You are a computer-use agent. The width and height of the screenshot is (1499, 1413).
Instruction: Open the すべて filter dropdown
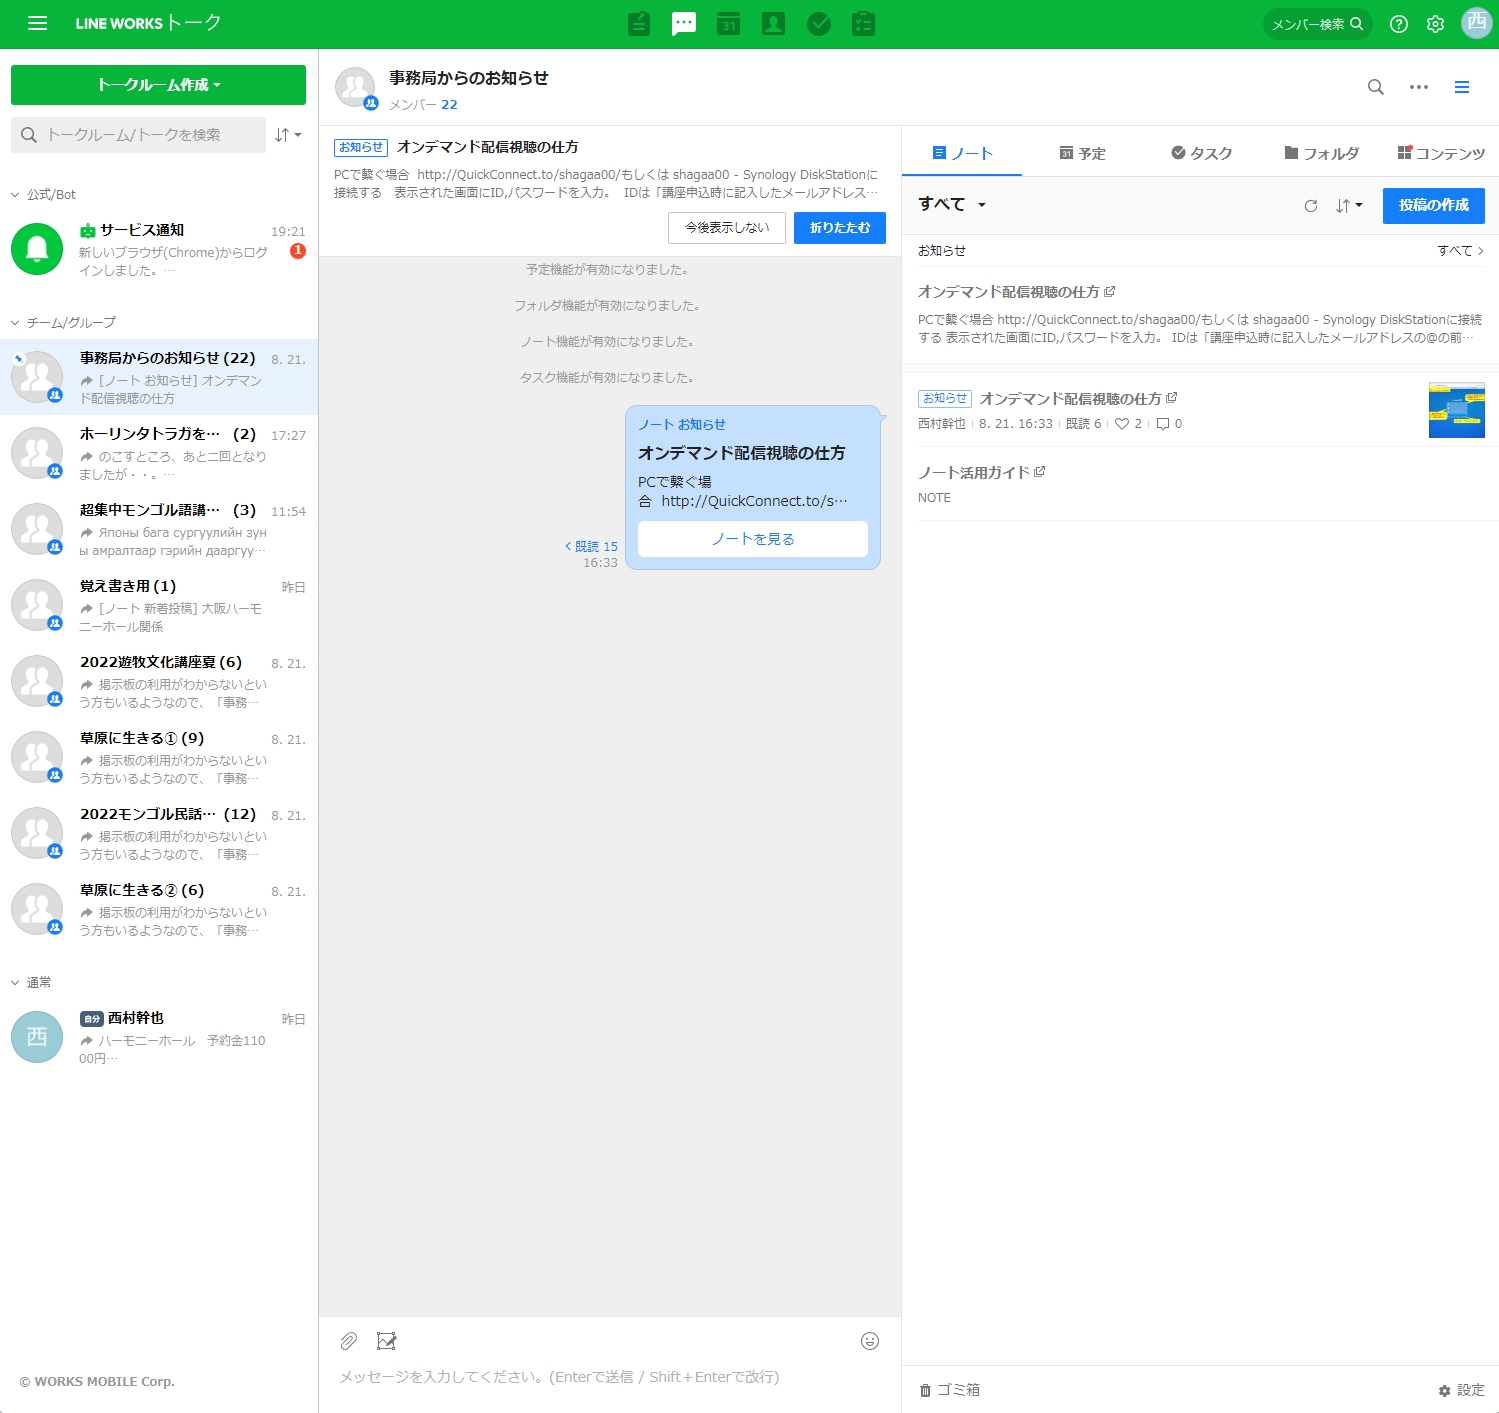tap(952, 204)
